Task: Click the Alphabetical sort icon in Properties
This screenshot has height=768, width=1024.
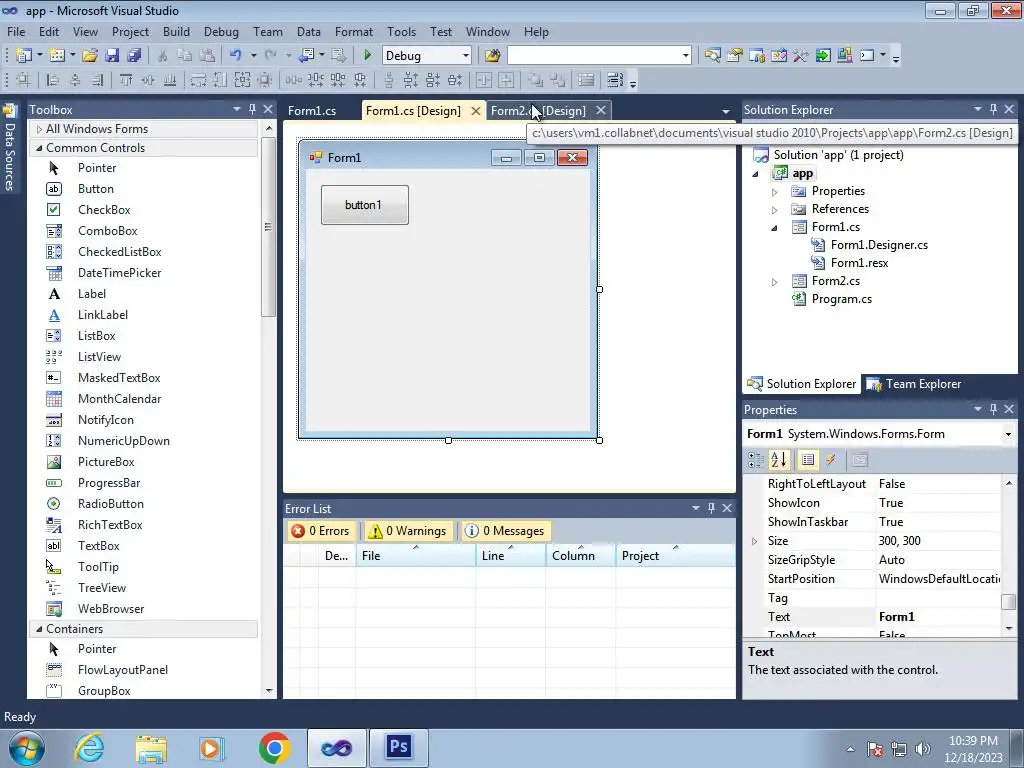Action: coord(778,460)
